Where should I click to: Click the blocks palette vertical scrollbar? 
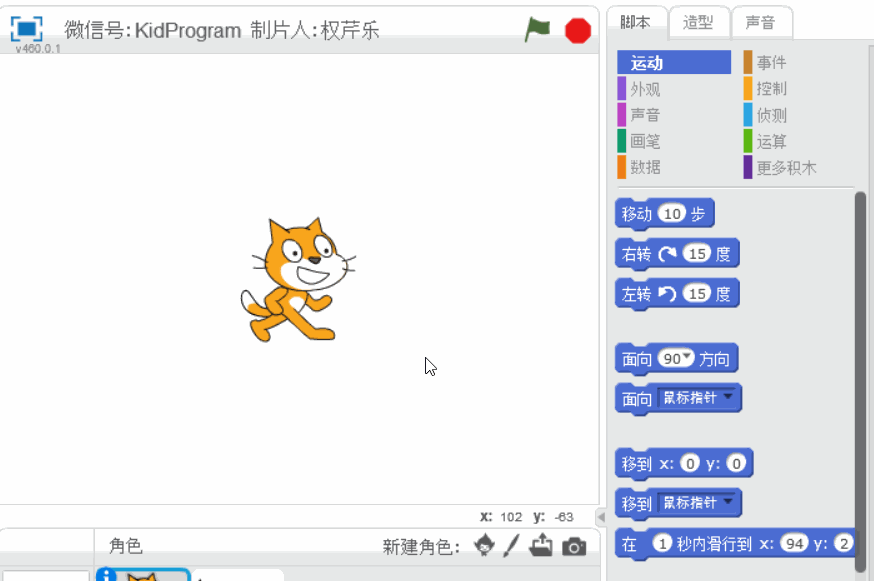tap(860, 381)
